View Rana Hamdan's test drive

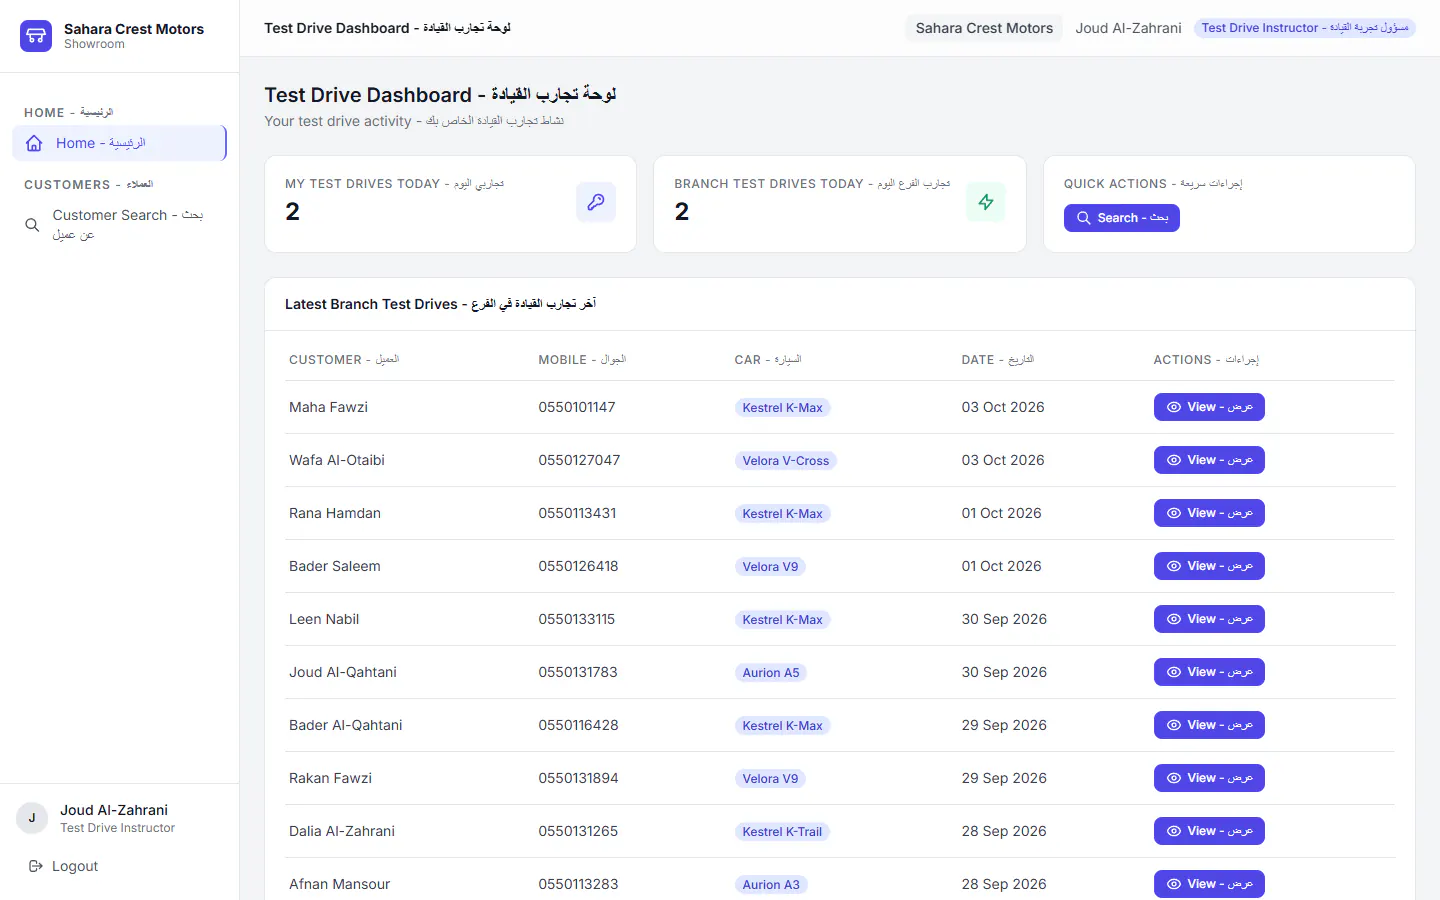click(1209, 513)
